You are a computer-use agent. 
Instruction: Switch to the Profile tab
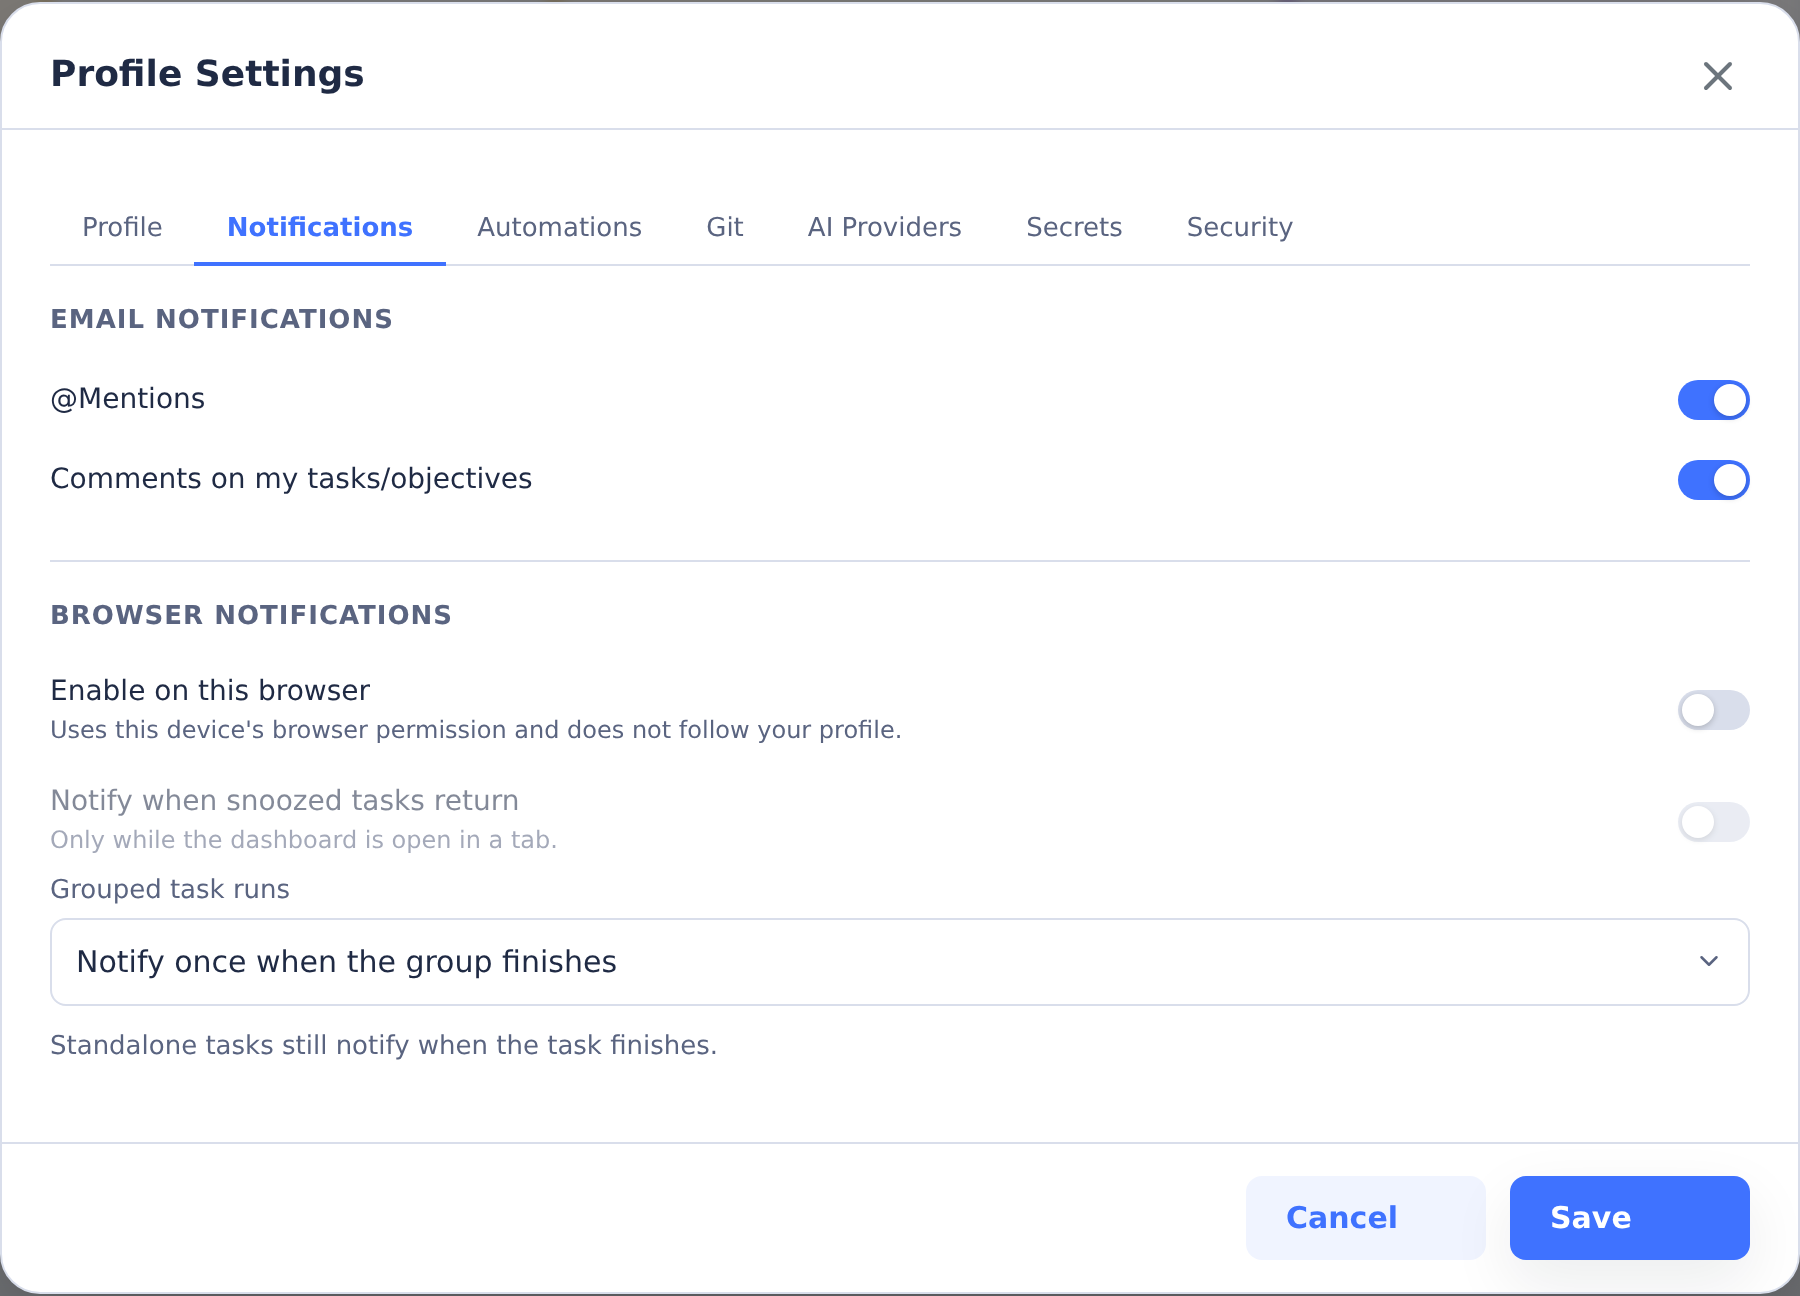[122, 227]
